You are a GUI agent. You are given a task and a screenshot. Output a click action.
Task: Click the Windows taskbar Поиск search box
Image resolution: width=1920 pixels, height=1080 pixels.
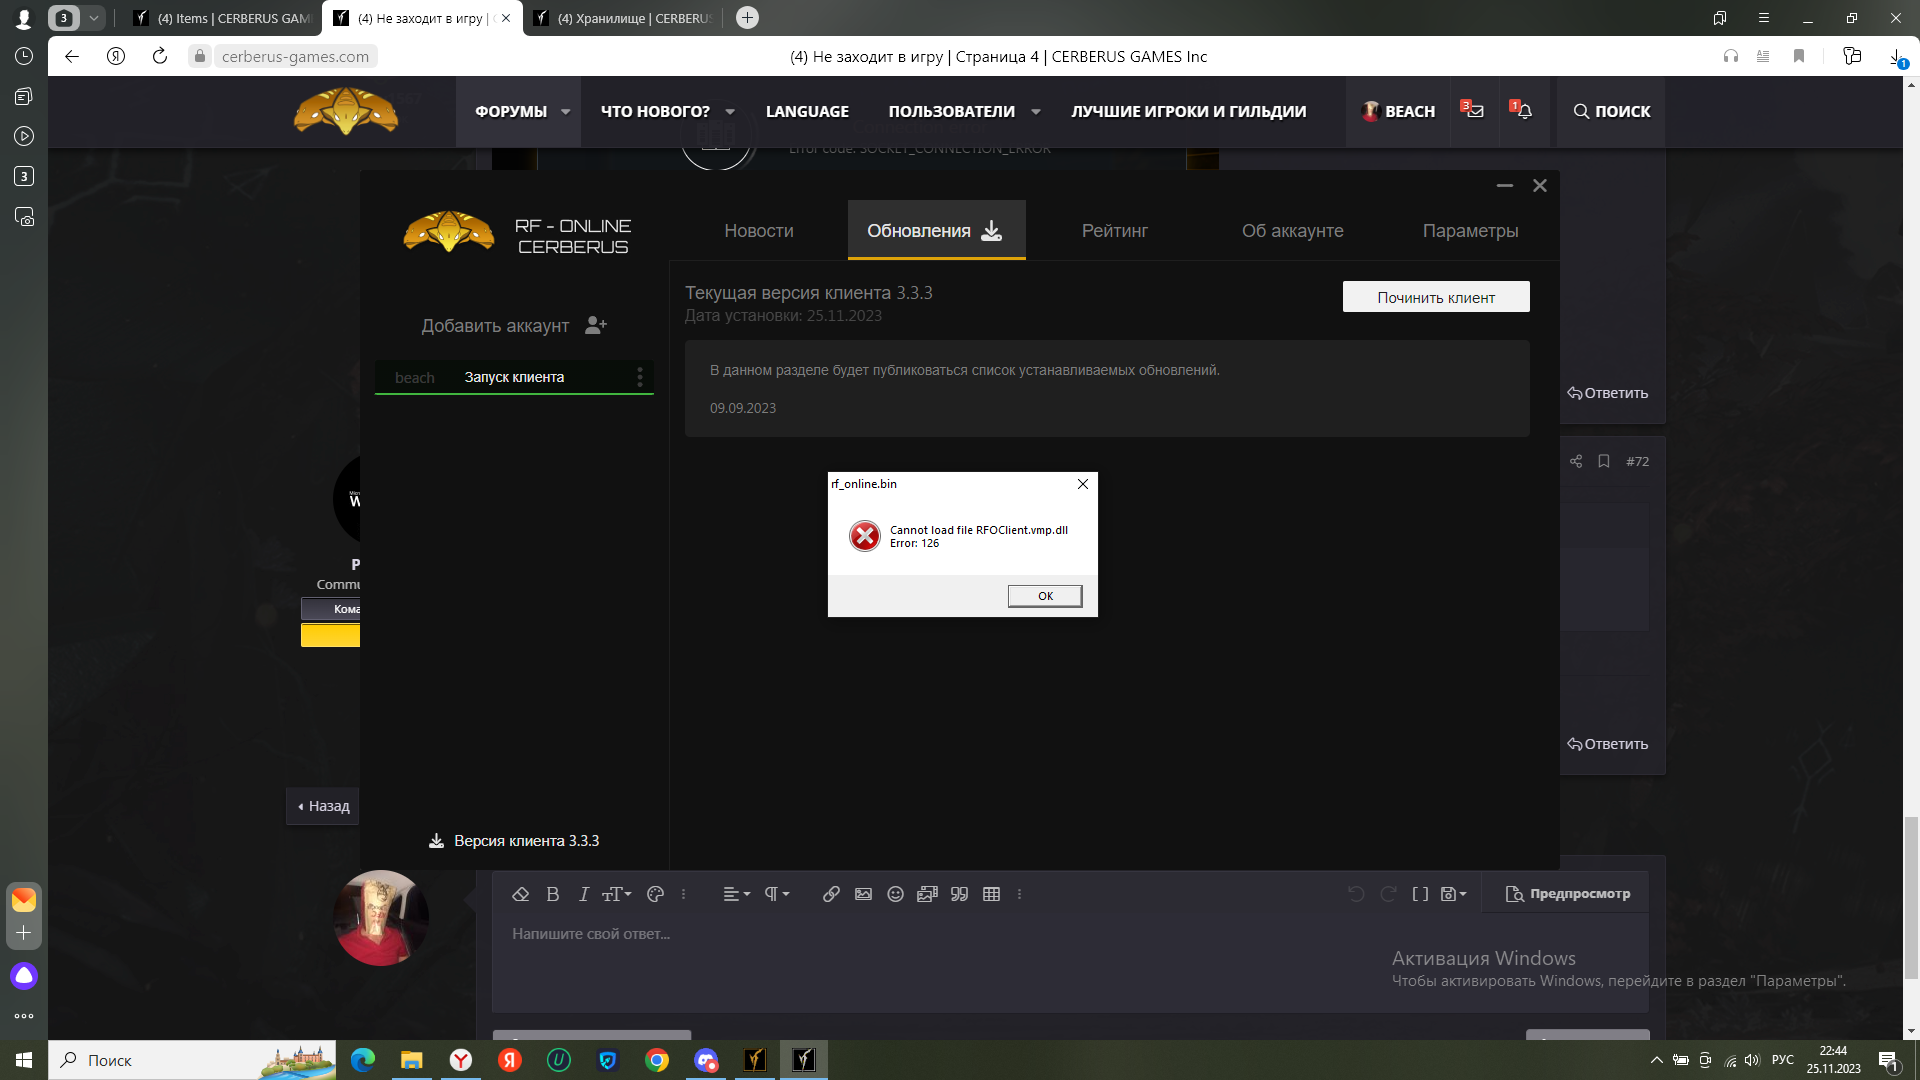click(x=194, y=1060)
